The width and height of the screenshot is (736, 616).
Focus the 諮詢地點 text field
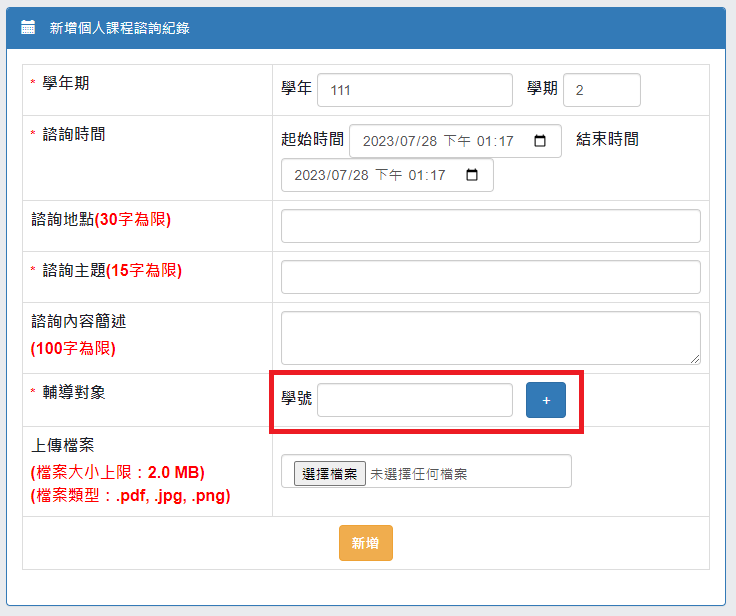click(x=491, y=226)
